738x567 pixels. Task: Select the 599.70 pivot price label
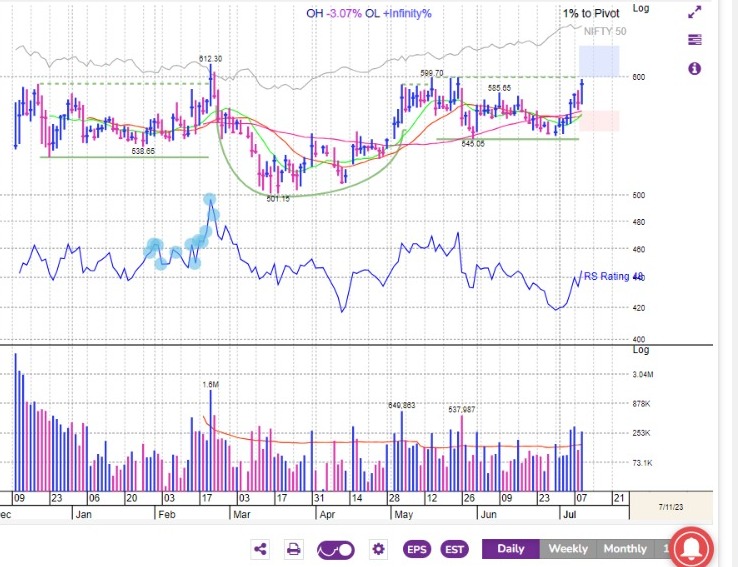(x=432, y=73)
